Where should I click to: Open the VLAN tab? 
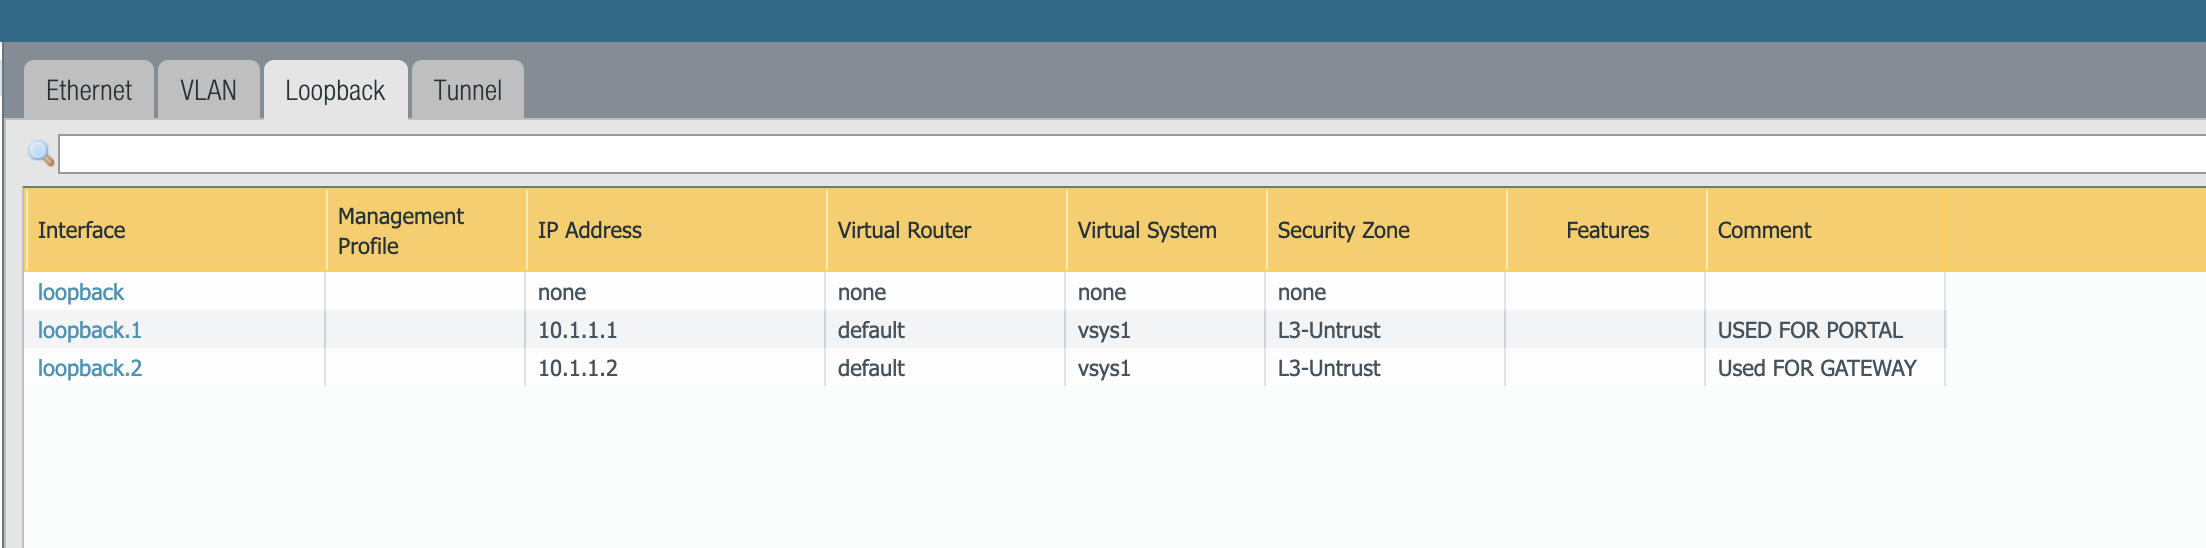tap(208, 91)
